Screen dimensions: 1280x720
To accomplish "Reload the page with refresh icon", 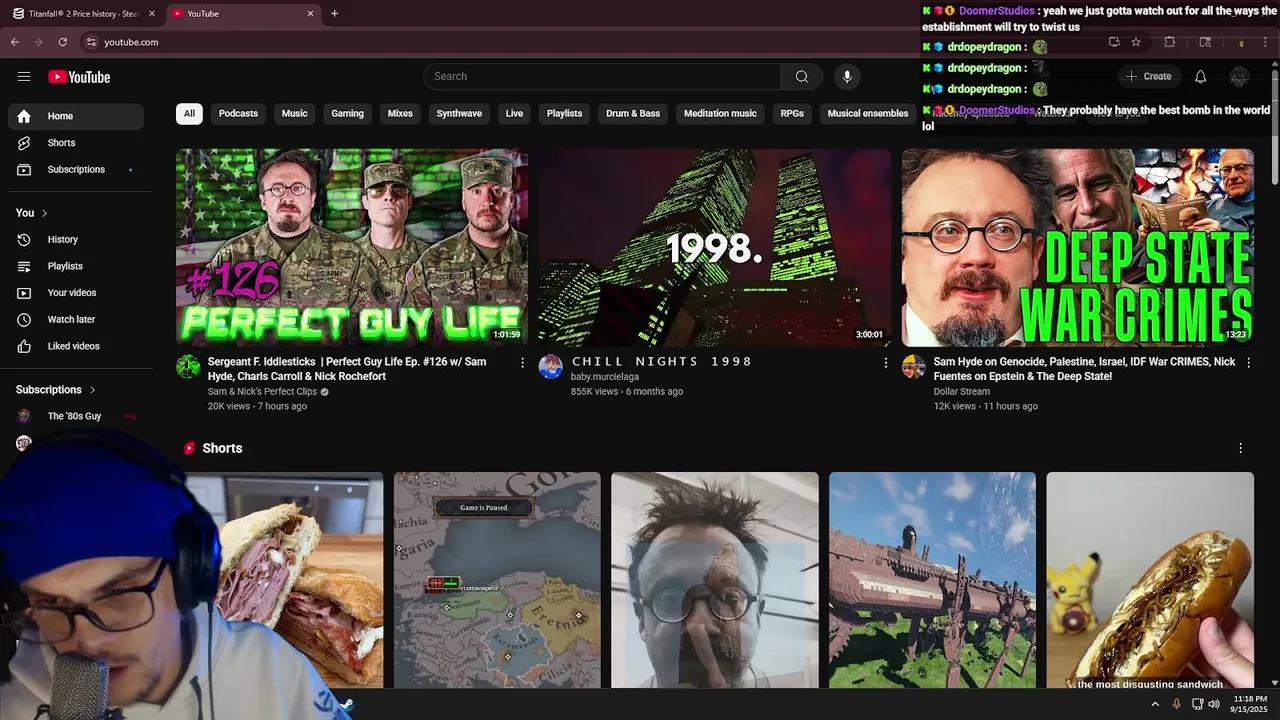I will tap(62, 42).
